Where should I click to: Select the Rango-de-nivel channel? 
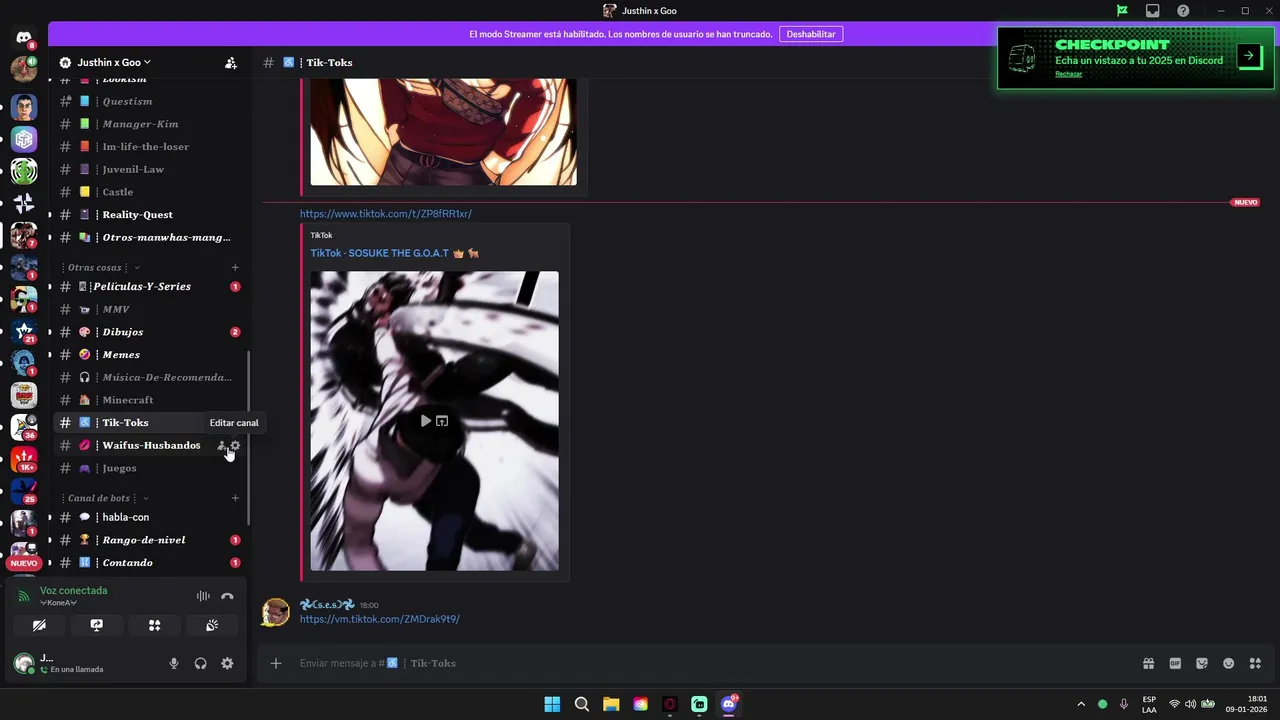(x=149, y=540)
